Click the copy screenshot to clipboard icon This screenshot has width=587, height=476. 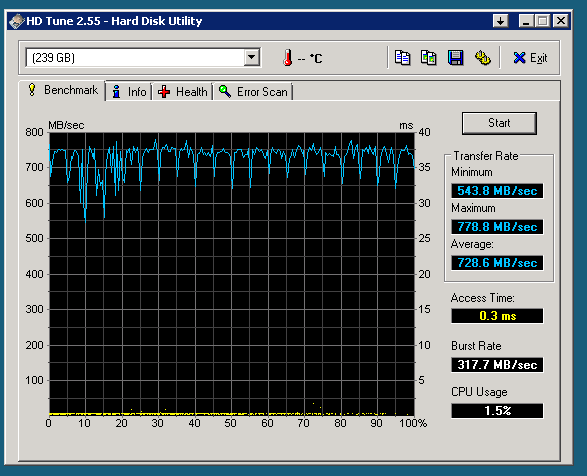[428, 58]
